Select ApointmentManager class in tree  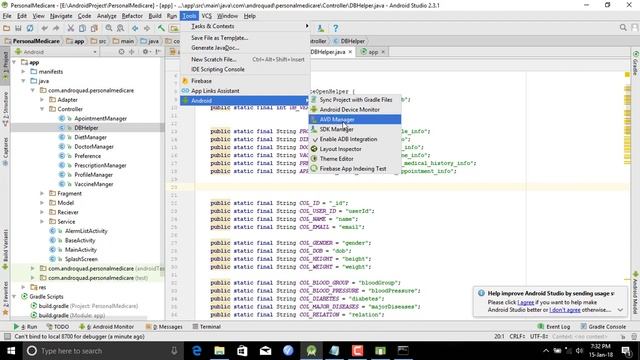pyautogui.click(x=100, y=118)
